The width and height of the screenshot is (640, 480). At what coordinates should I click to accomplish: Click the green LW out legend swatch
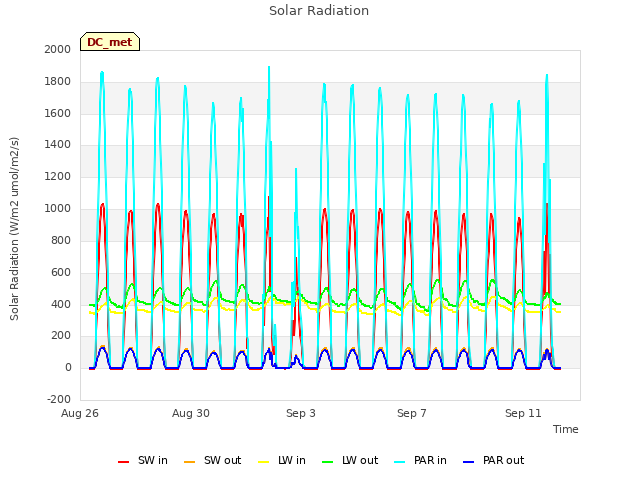tap(327, 462)
